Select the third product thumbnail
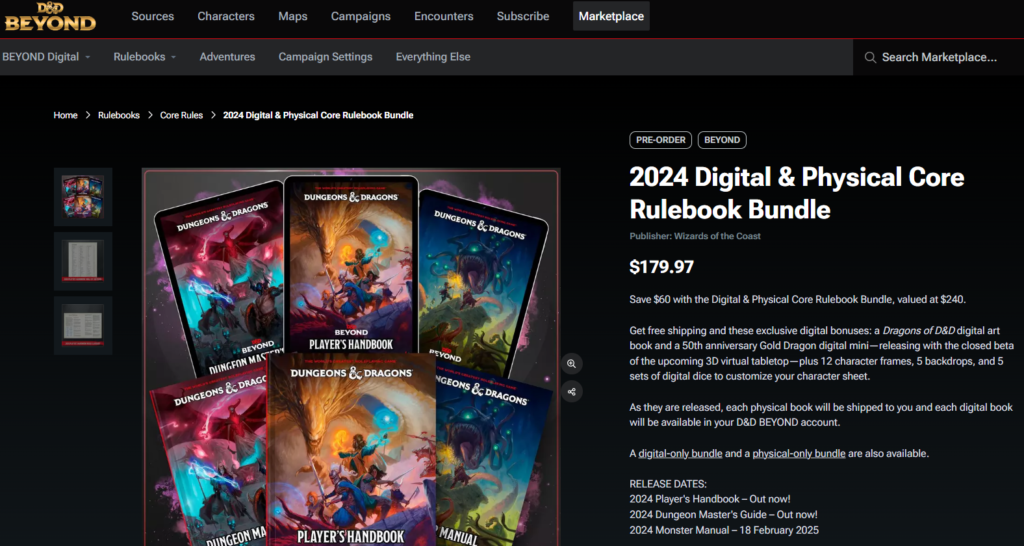 pyautogui.click(x=83, y=325)
